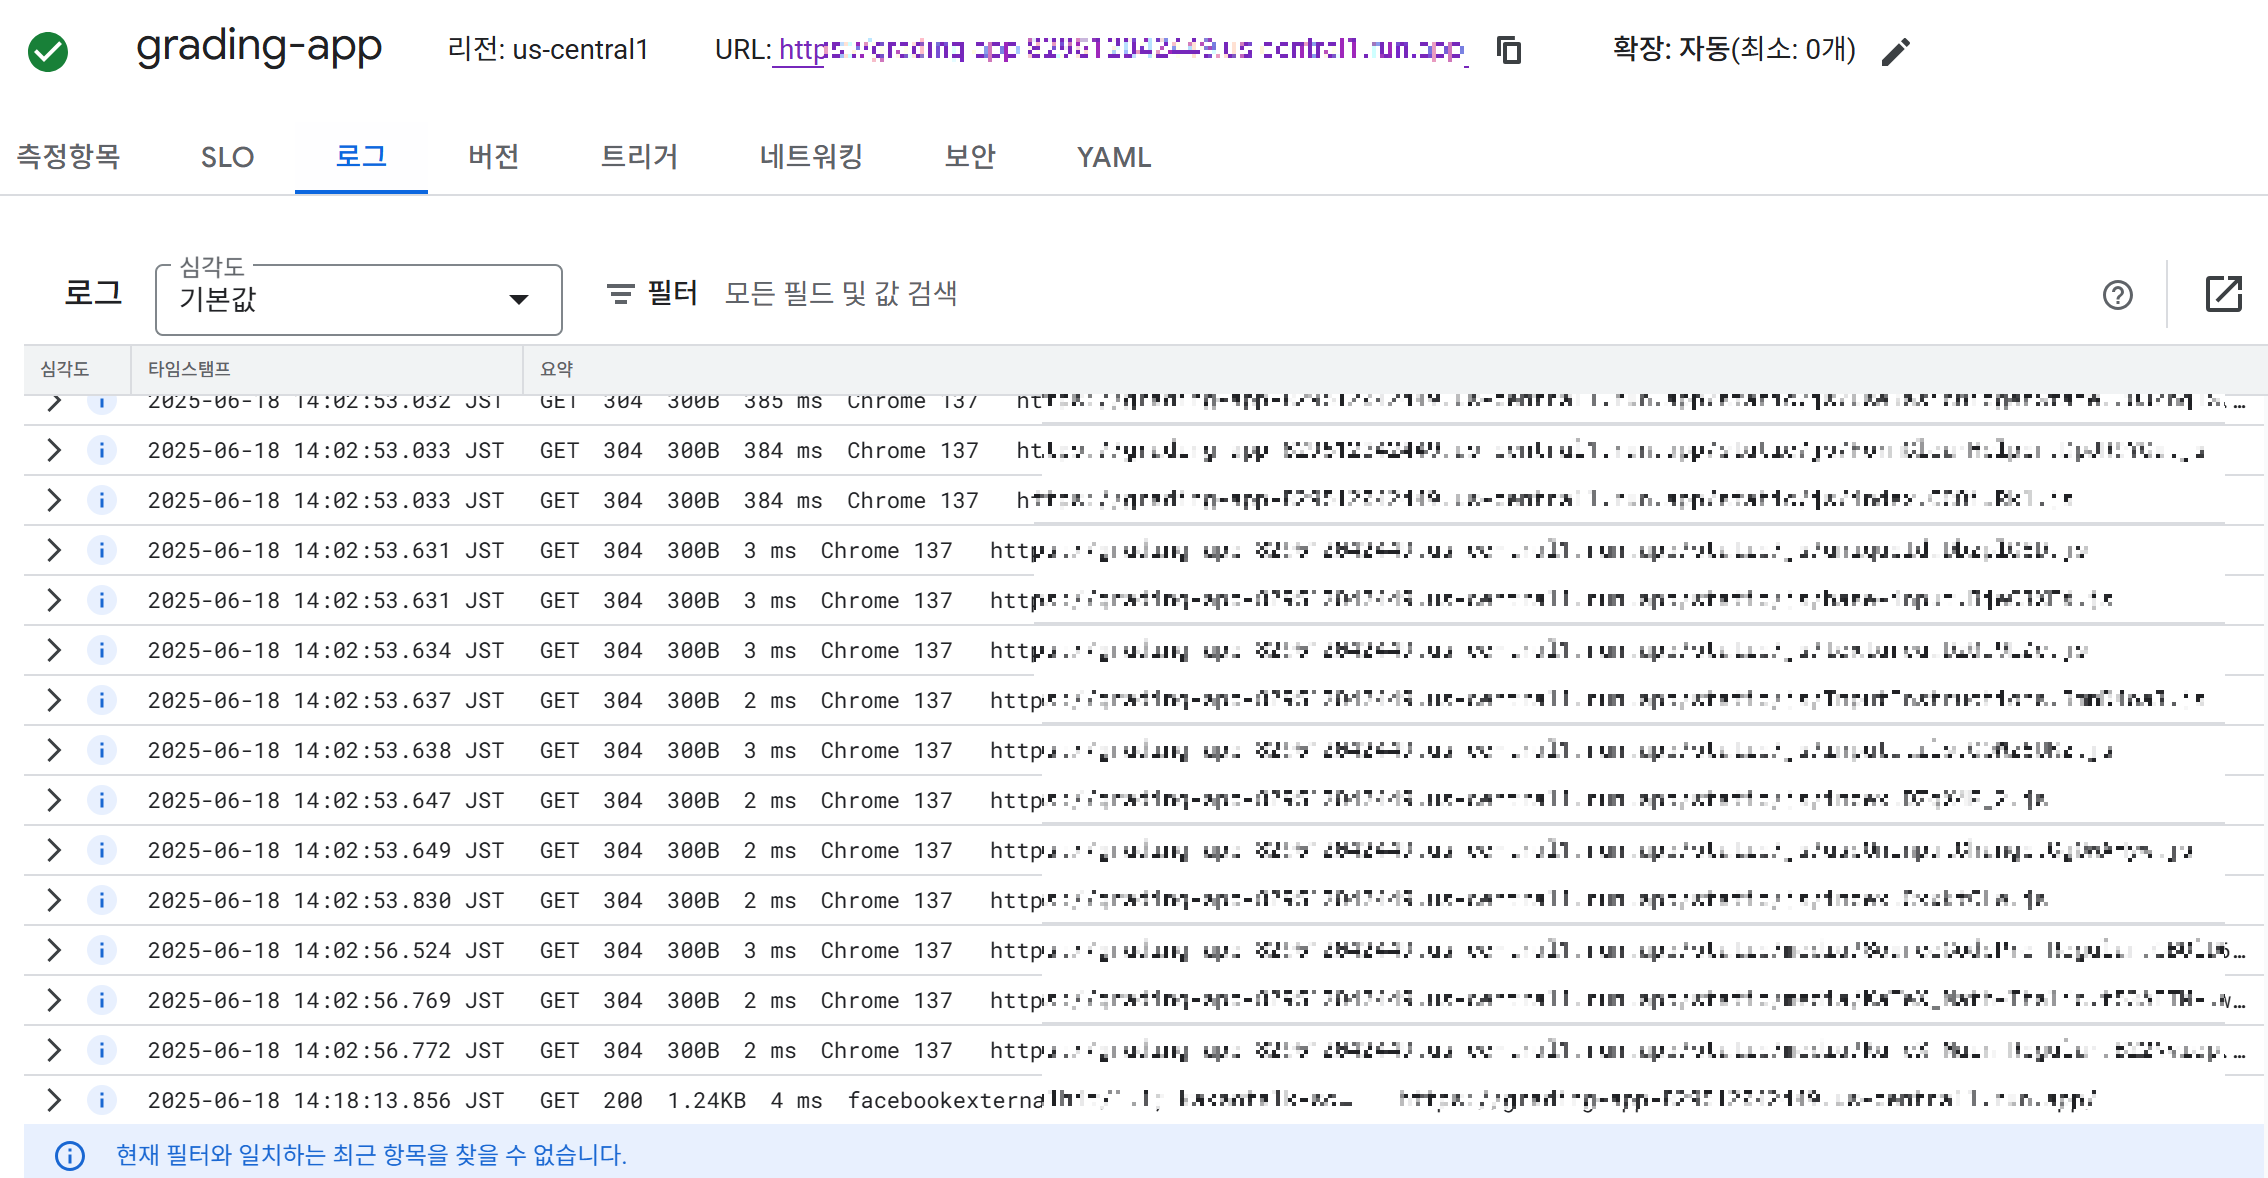
Task: Expand the 14:02:53.649 log entry
Action: [x=54, y=850]
